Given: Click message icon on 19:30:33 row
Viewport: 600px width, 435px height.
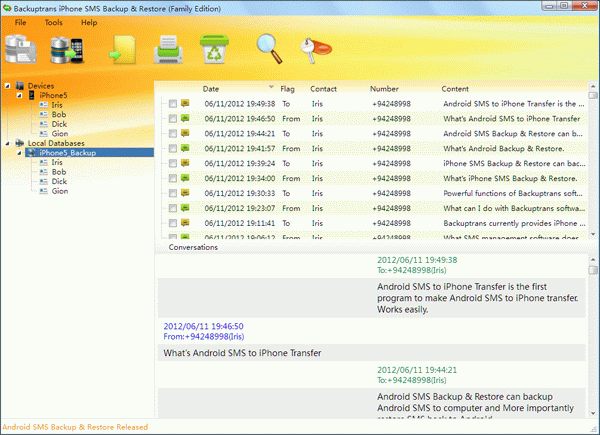Looking at the screenshot, I should tap(185, 192).
